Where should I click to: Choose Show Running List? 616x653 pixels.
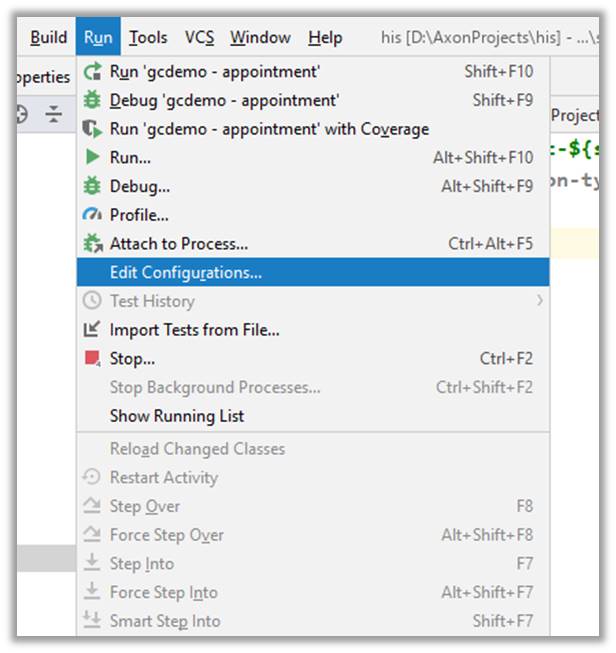pos(177,416)
